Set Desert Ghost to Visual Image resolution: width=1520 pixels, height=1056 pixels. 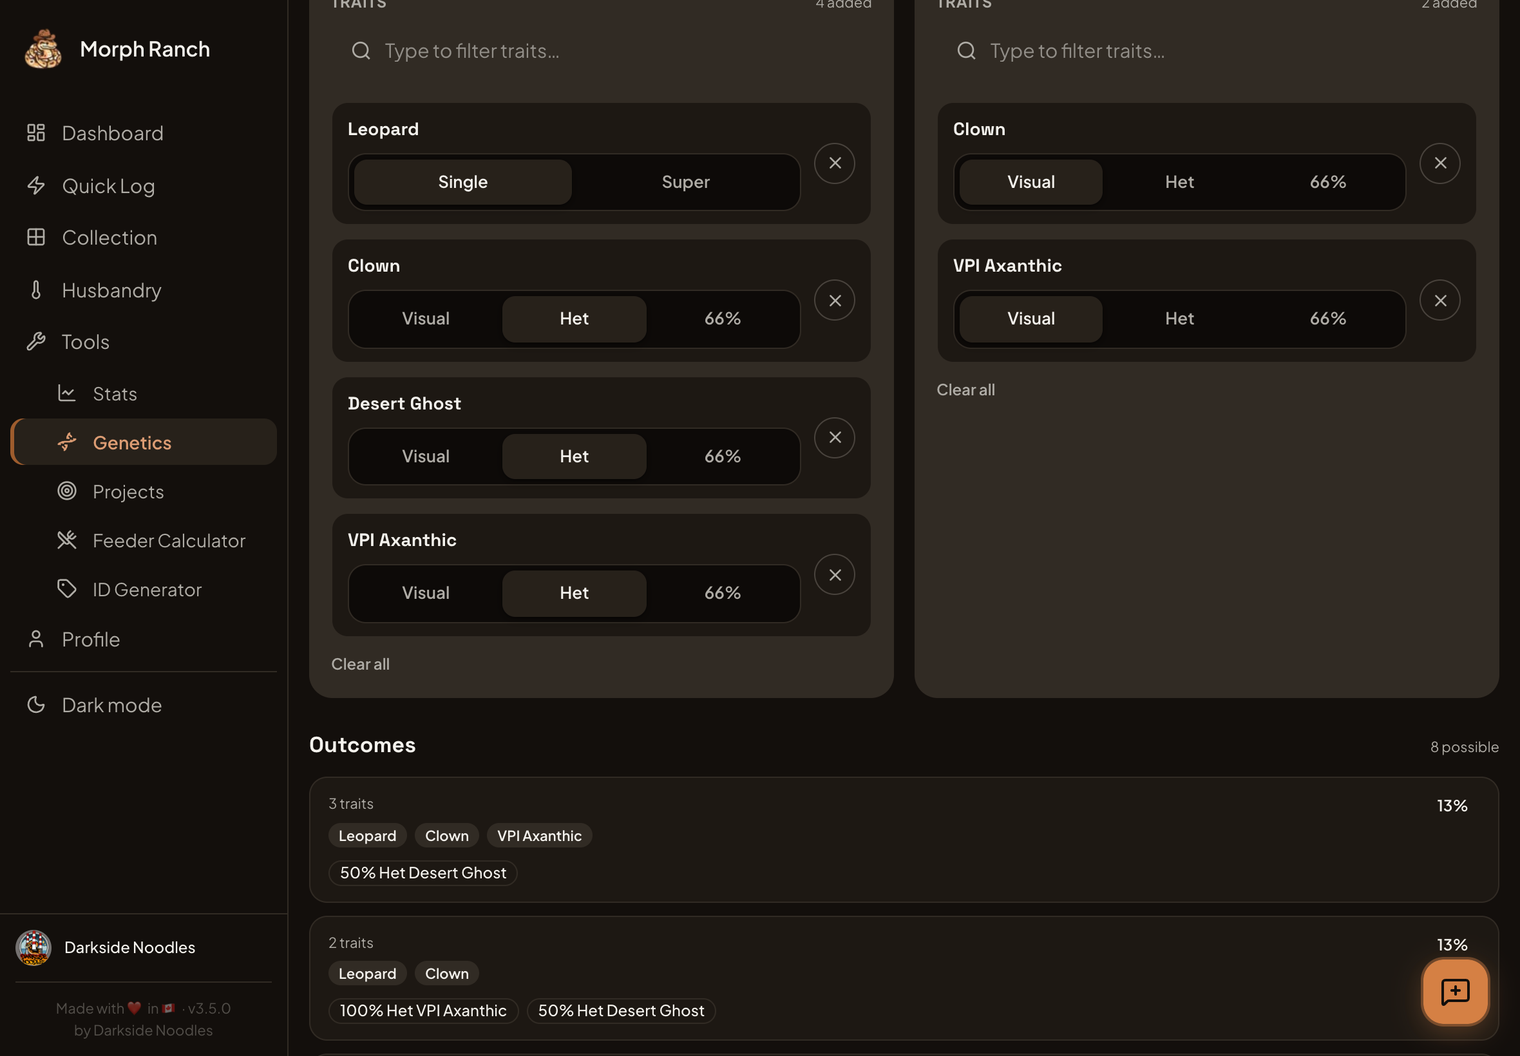pyautogui.click(x=426, y=456)
